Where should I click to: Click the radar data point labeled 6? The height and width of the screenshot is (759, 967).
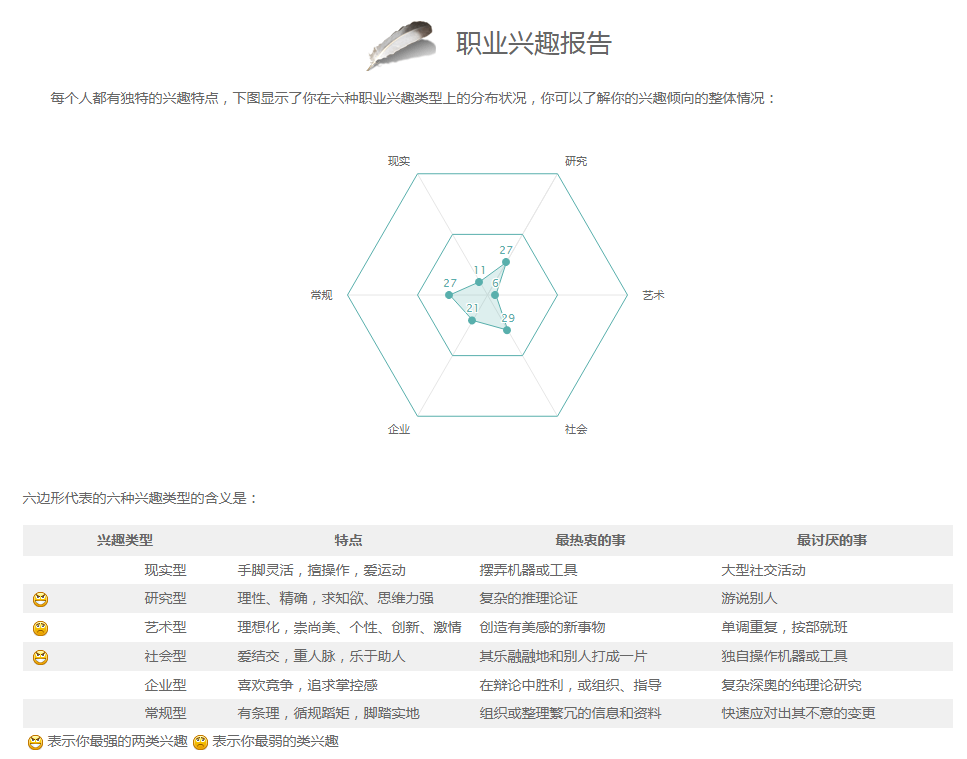coord(494,295)
